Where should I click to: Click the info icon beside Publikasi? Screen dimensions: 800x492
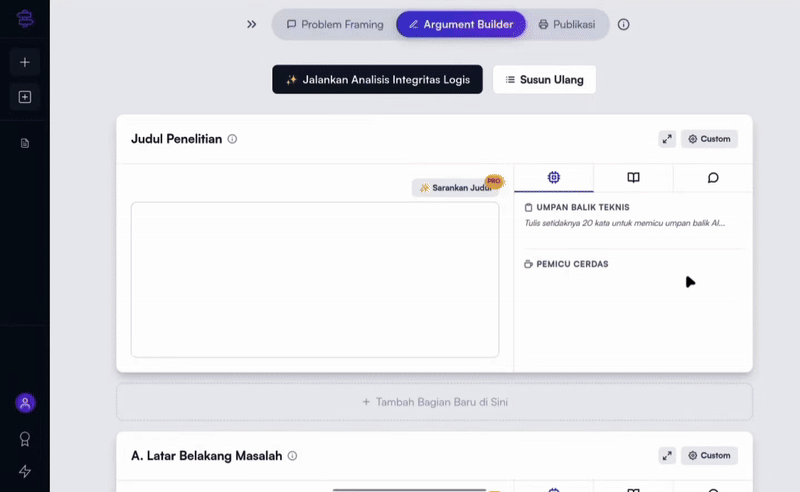click(x=624, y=25)
